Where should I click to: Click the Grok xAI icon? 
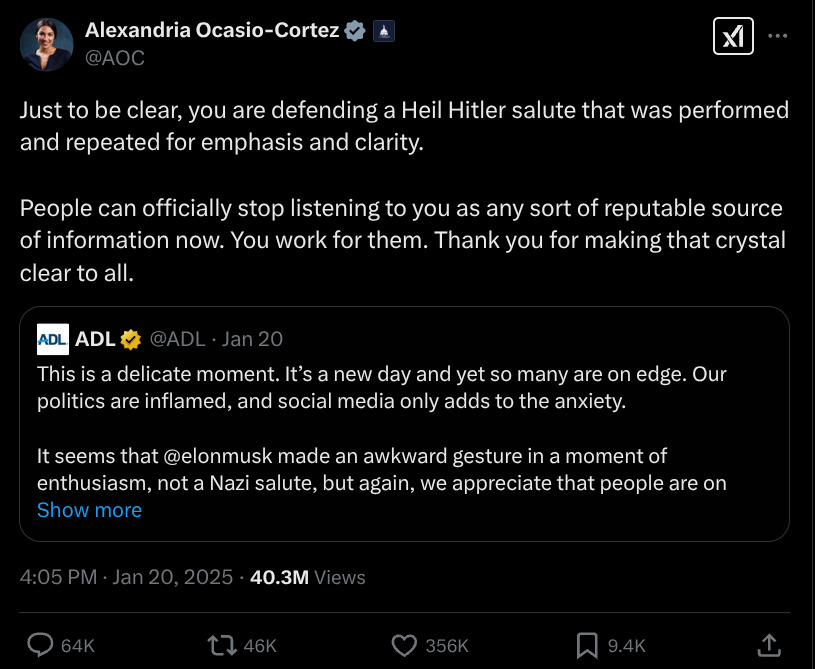pyautogui.click(x=733, y=37)
